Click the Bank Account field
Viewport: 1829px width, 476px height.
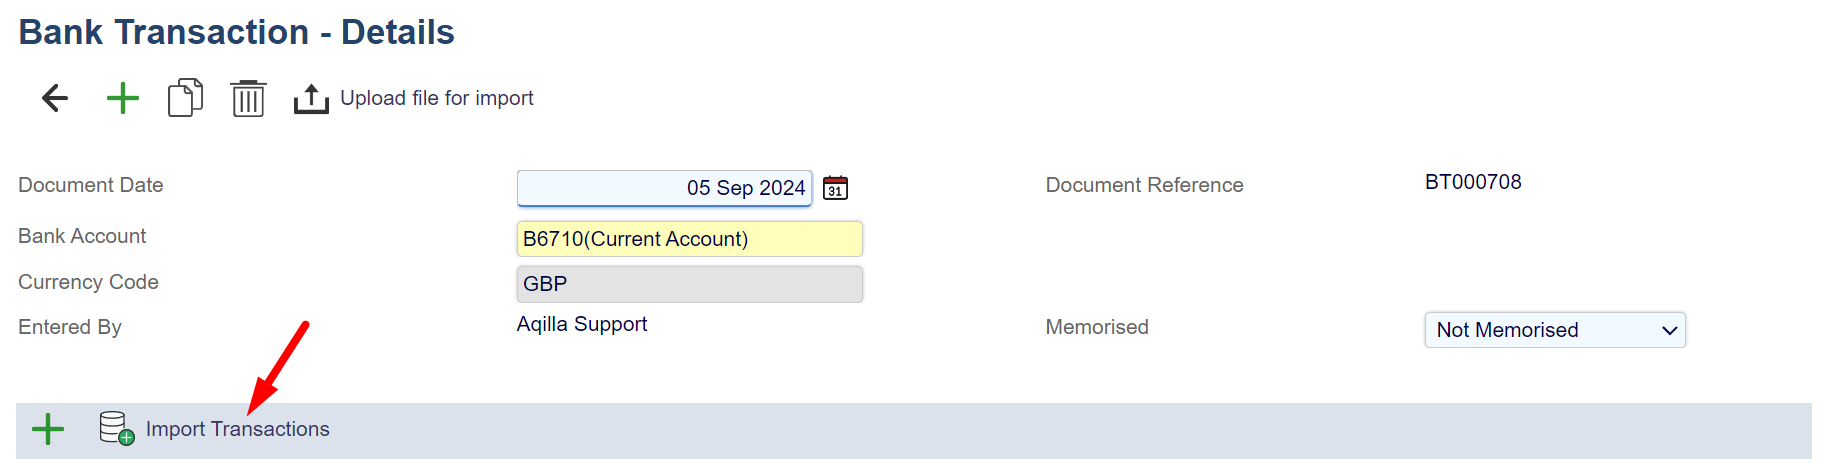click(x=689, y=239)
